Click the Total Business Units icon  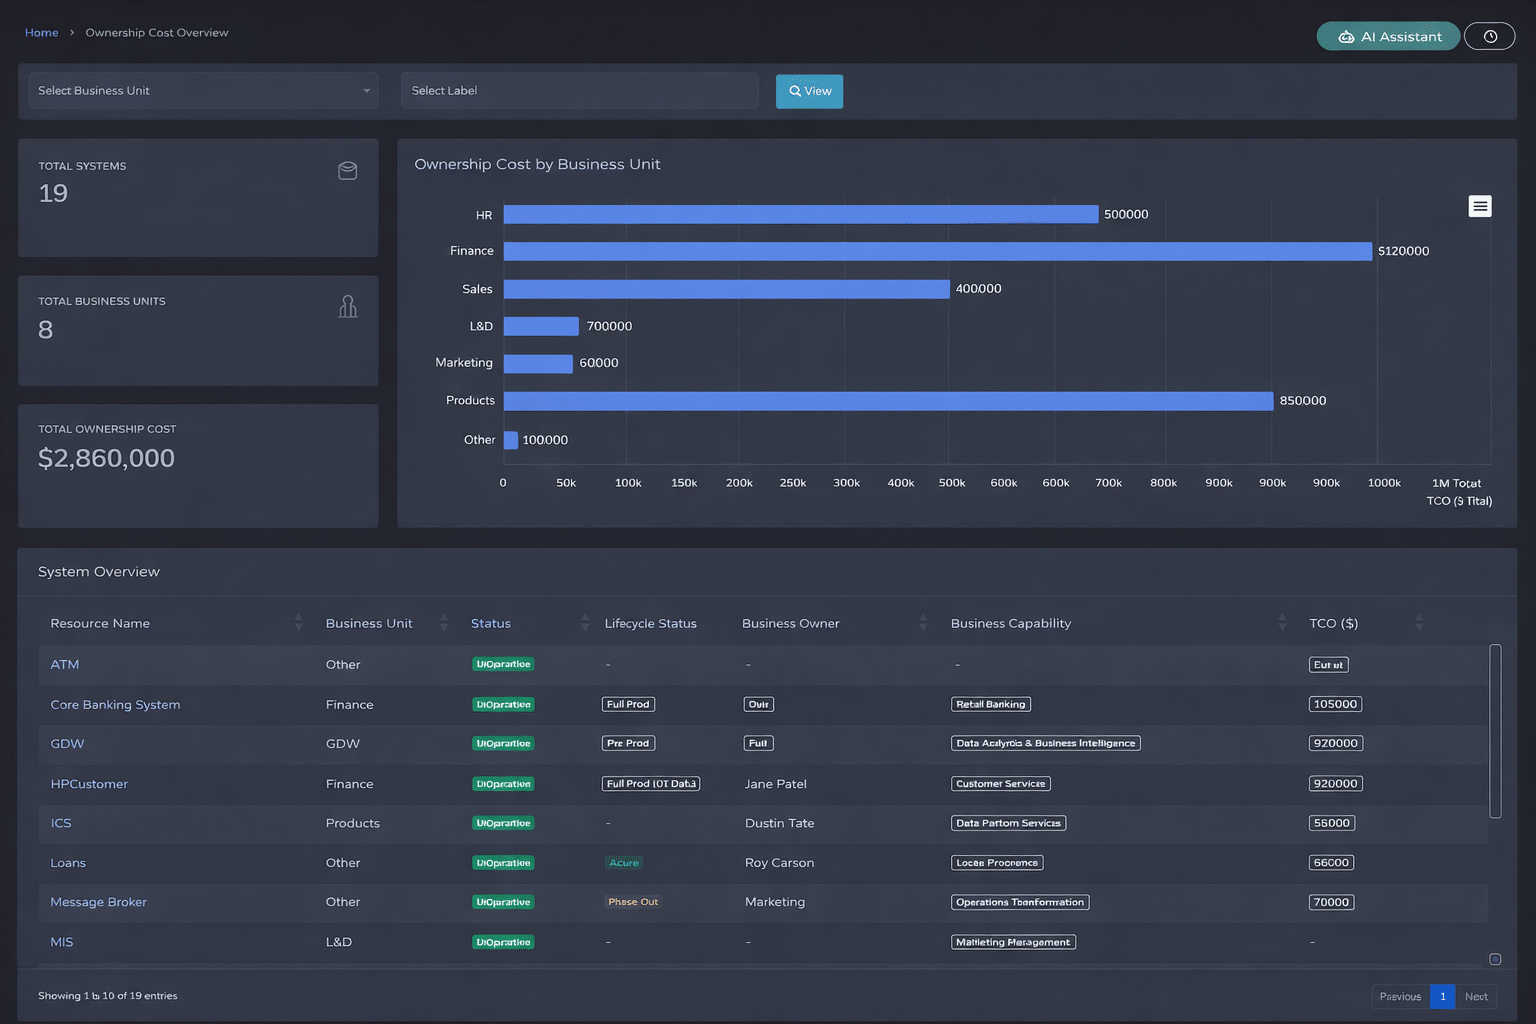point(348,307)
